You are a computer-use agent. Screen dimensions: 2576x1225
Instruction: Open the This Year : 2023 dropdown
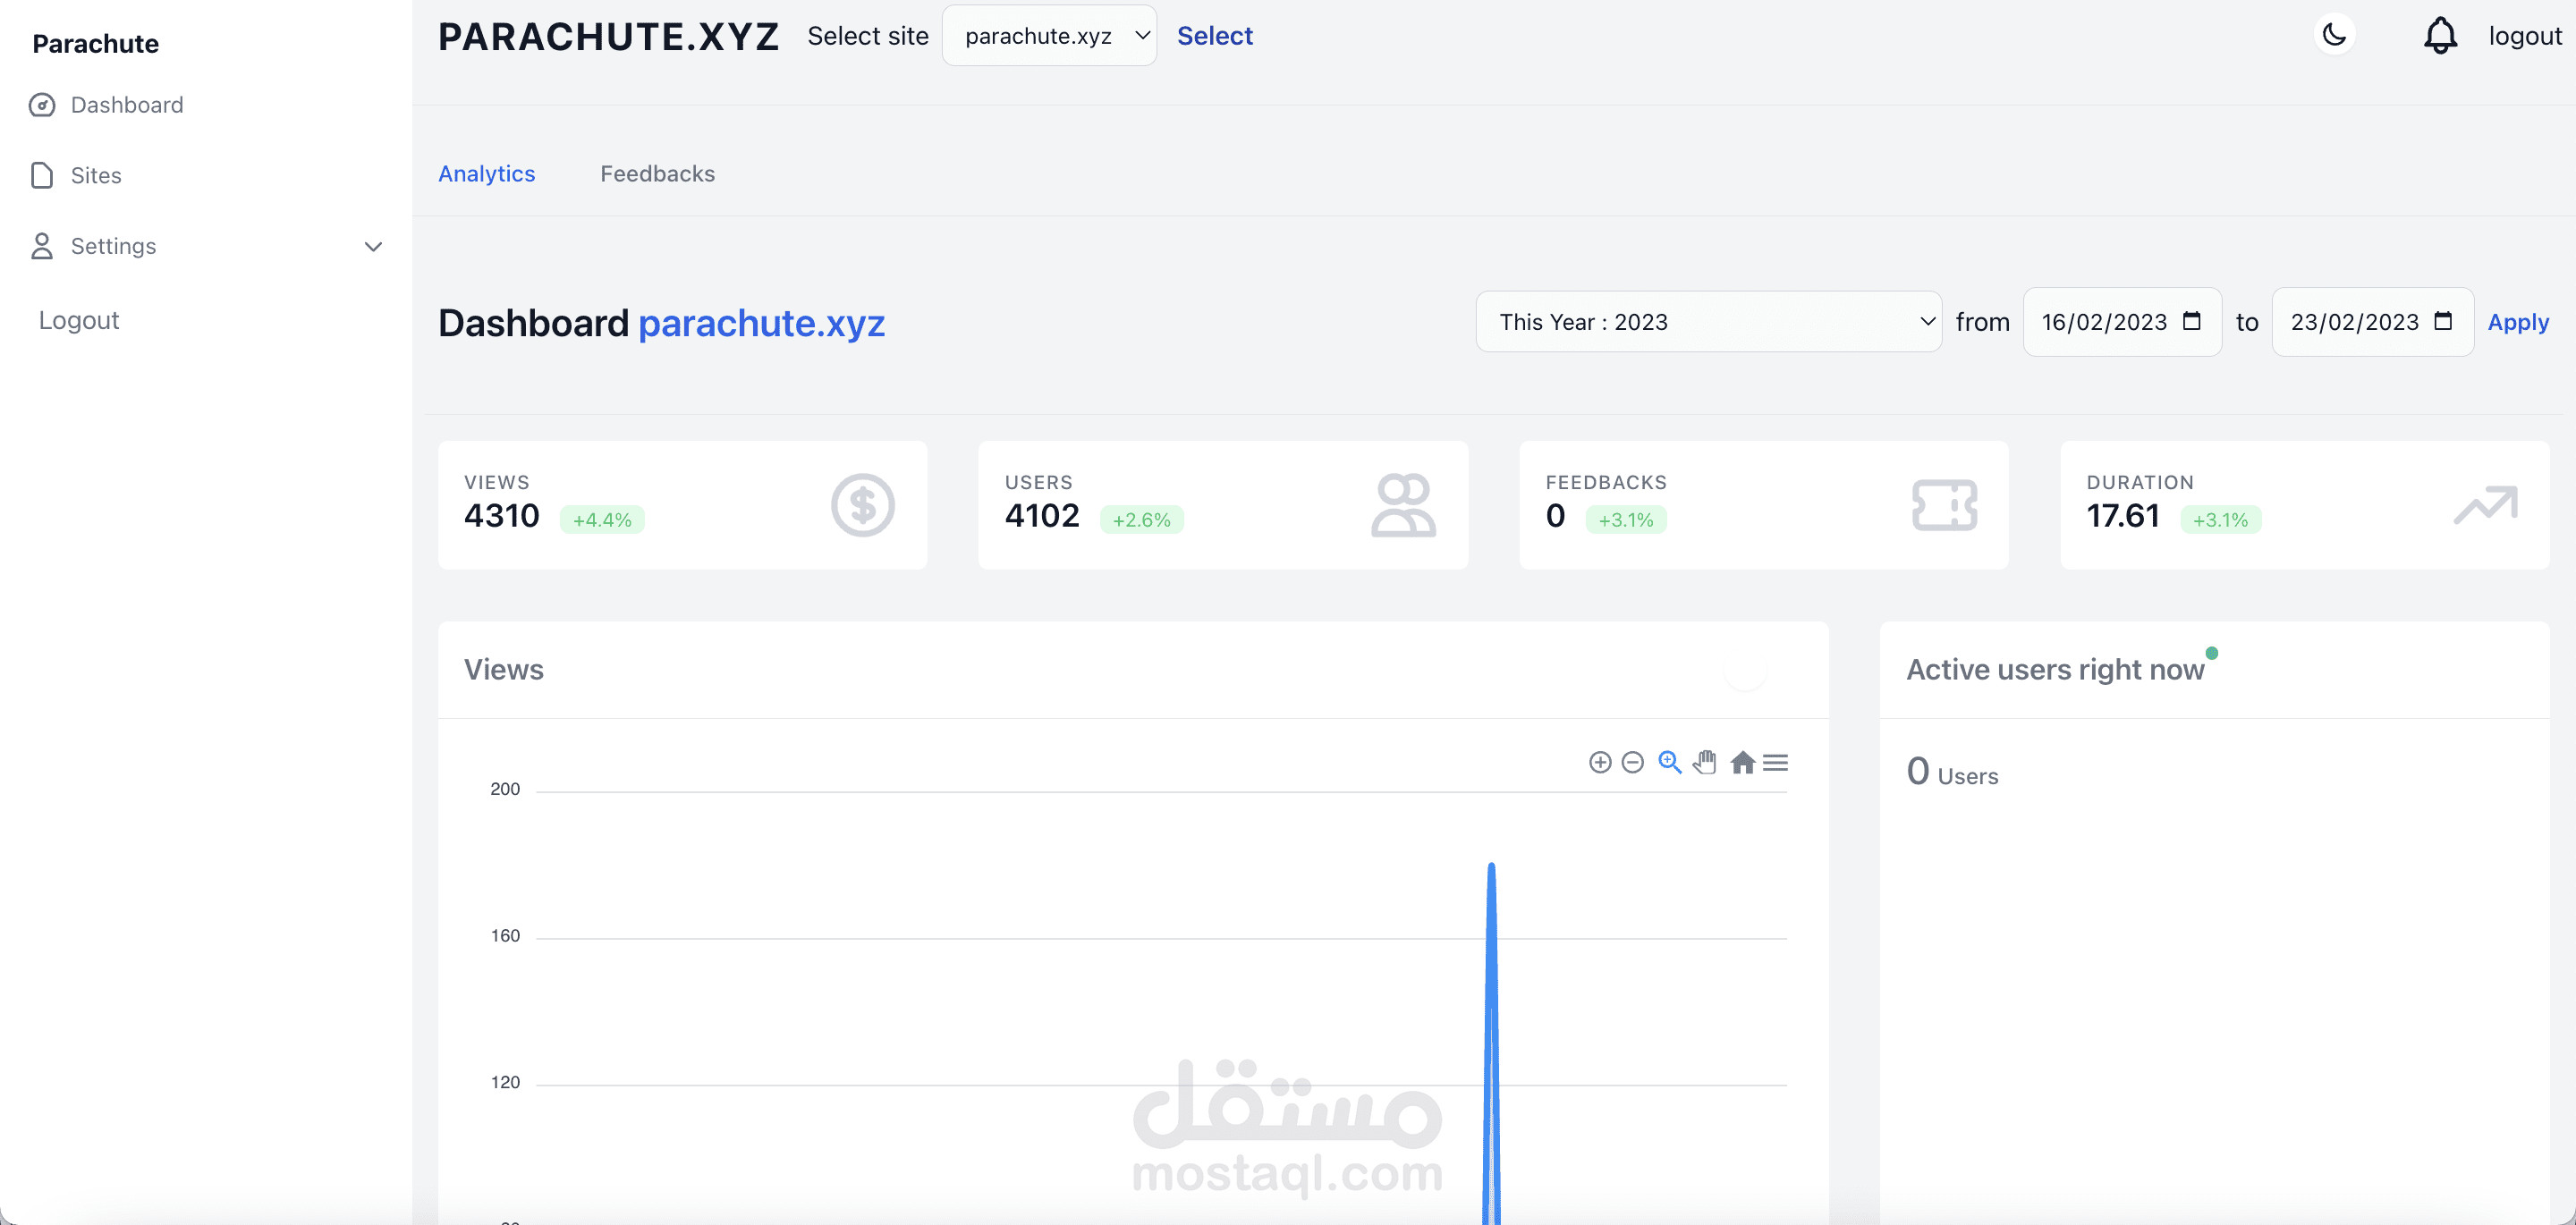coord(1708,322)
